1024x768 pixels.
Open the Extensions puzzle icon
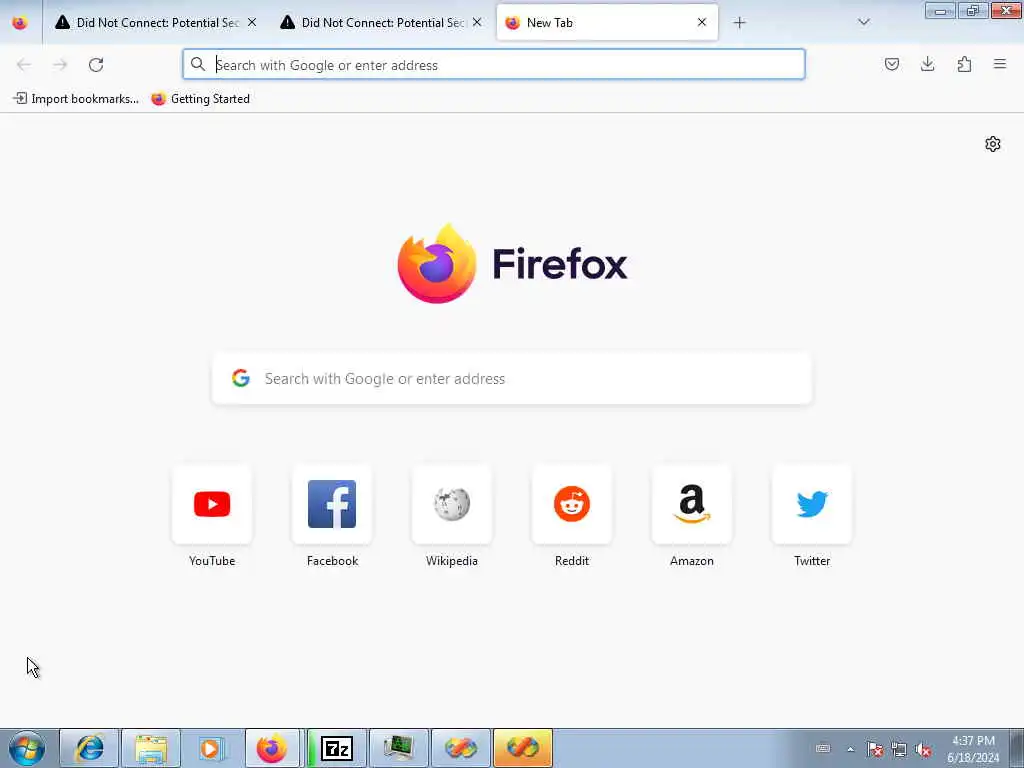click(964, 64)
